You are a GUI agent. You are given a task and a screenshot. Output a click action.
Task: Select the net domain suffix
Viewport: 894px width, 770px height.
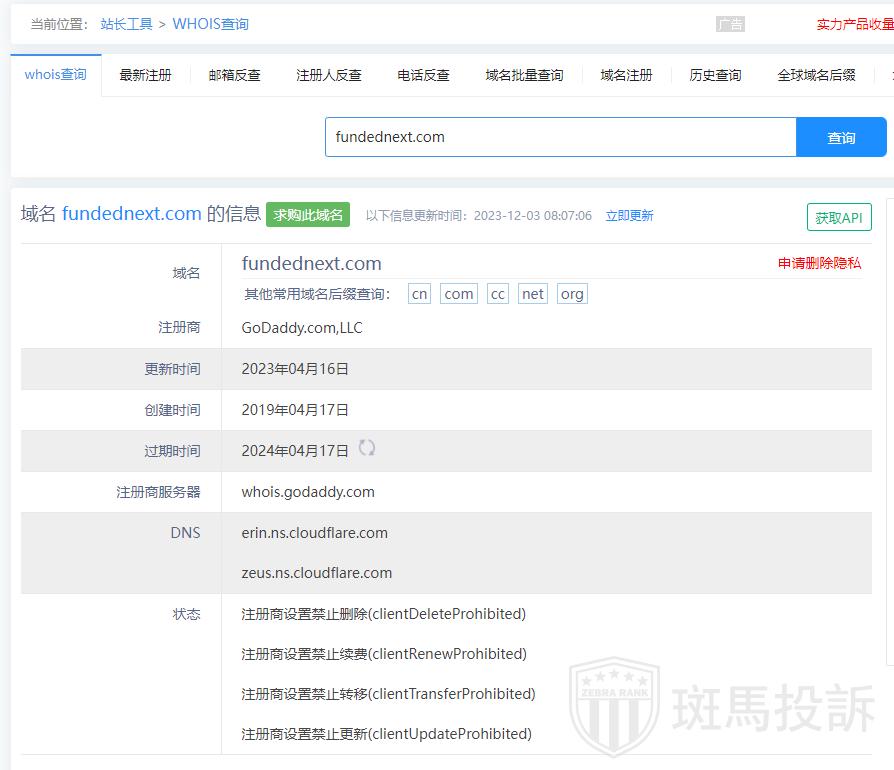click(x=533, y=294)
